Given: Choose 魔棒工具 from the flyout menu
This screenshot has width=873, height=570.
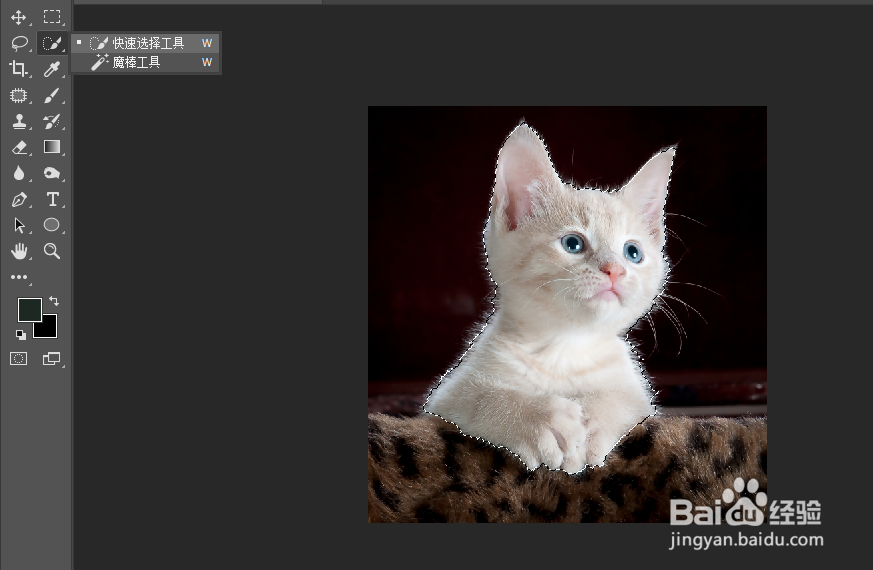Looking at the screenshot, I should (x=146, y=62).
